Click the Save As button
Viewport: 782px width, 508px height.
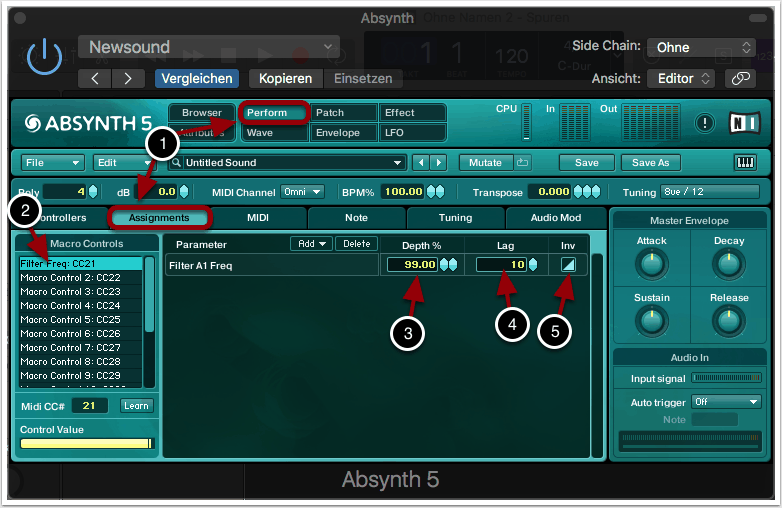click(x=650, y=162)
